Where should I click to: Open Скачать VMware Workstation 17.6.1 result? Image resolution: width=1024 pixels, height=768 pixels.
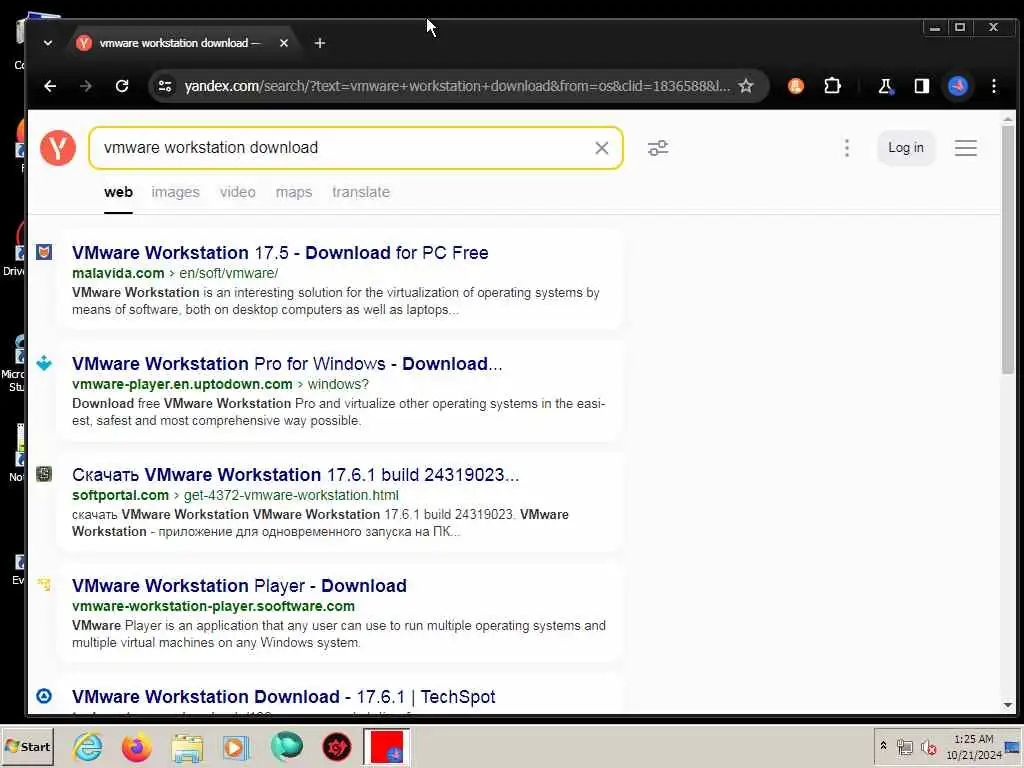click(296, 475)
